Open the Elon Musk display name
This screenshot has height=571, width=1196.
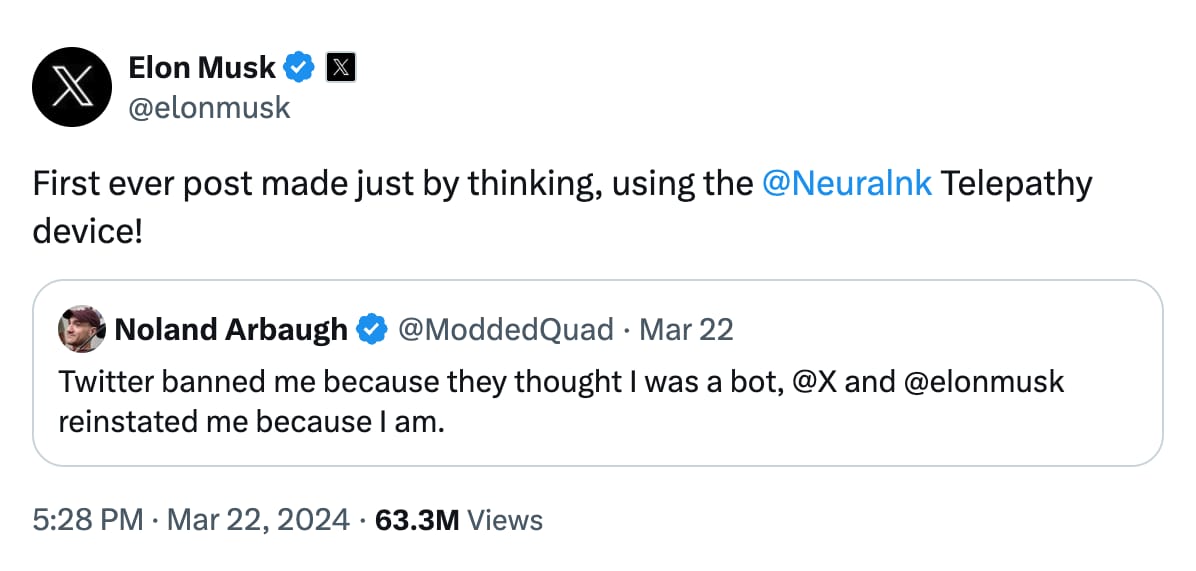202,67
